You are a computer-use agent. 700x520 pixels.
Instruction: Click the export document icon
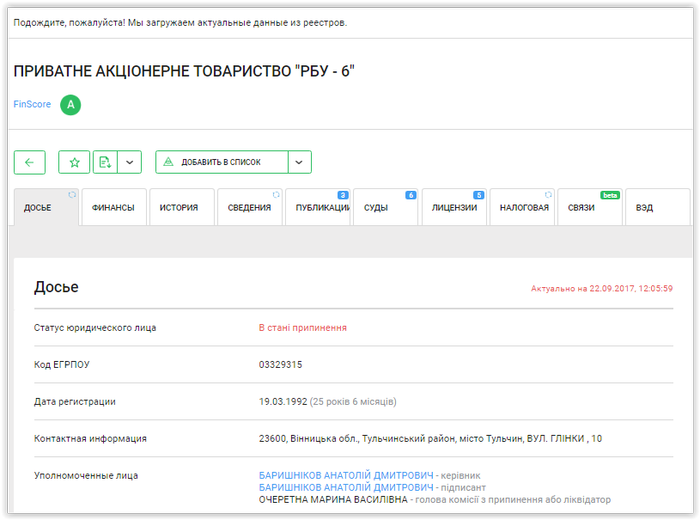pyautogui.click(x=105, y=162)
